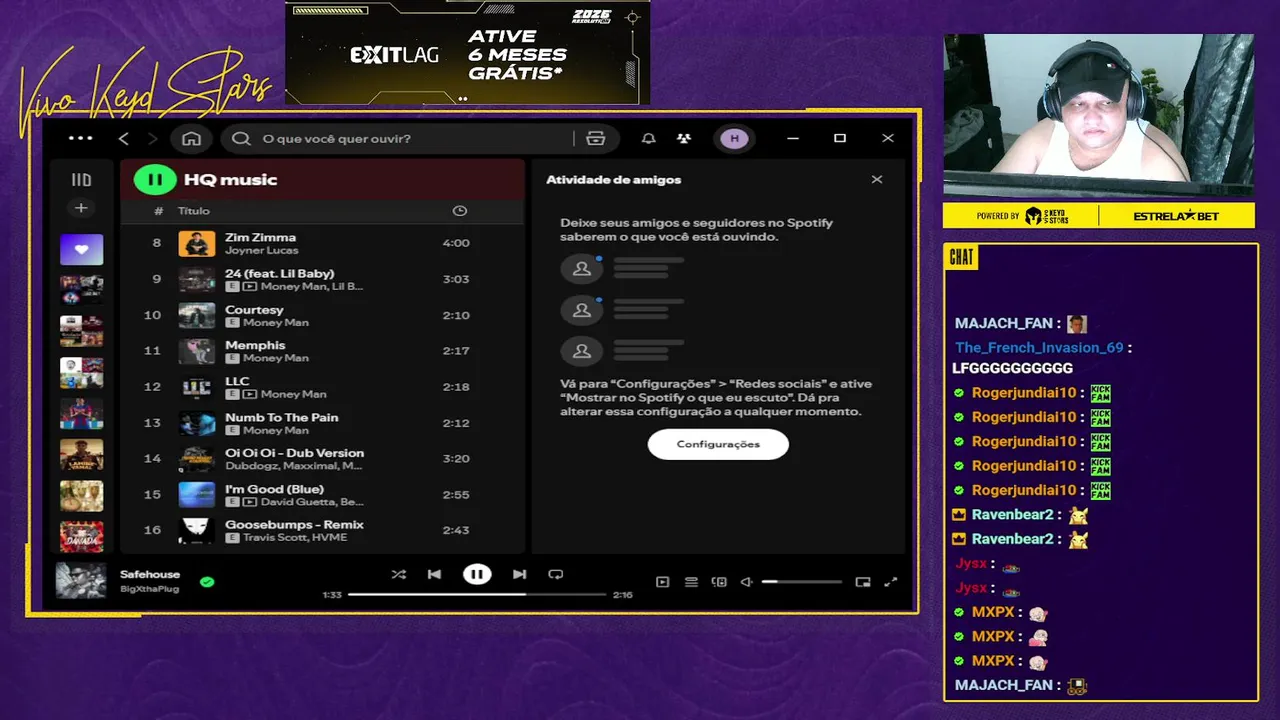
Task: Open the ExitLag 'Ative 6 meses grátis' banner
Action: tap(467, 52)
